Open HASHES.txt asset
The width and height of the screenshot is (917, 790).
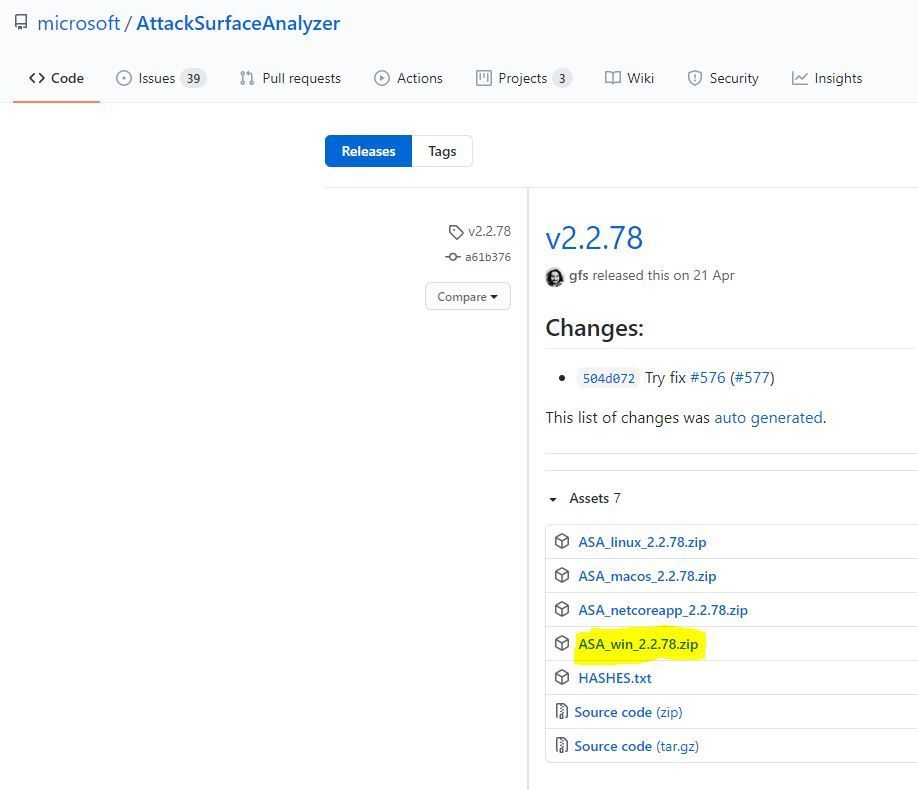click(615, 678)
